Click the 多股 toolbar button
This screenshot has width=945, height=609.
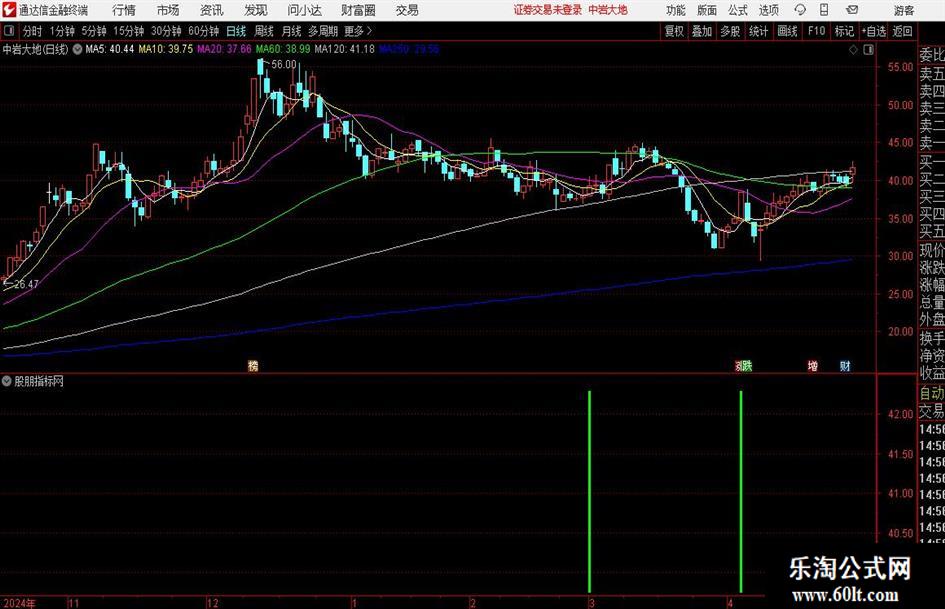pyautogui.click(x=730, y=31)
